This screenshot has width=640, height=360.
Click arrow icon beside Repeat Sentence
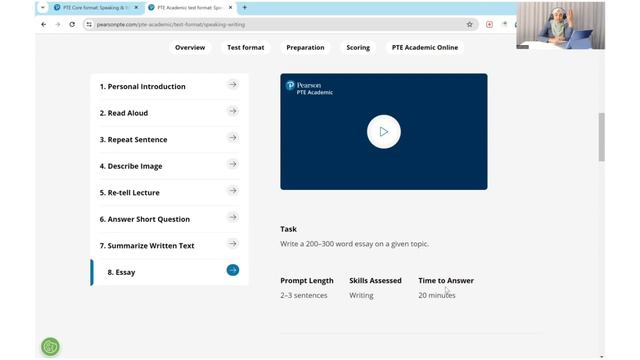(x=233, y=138)
